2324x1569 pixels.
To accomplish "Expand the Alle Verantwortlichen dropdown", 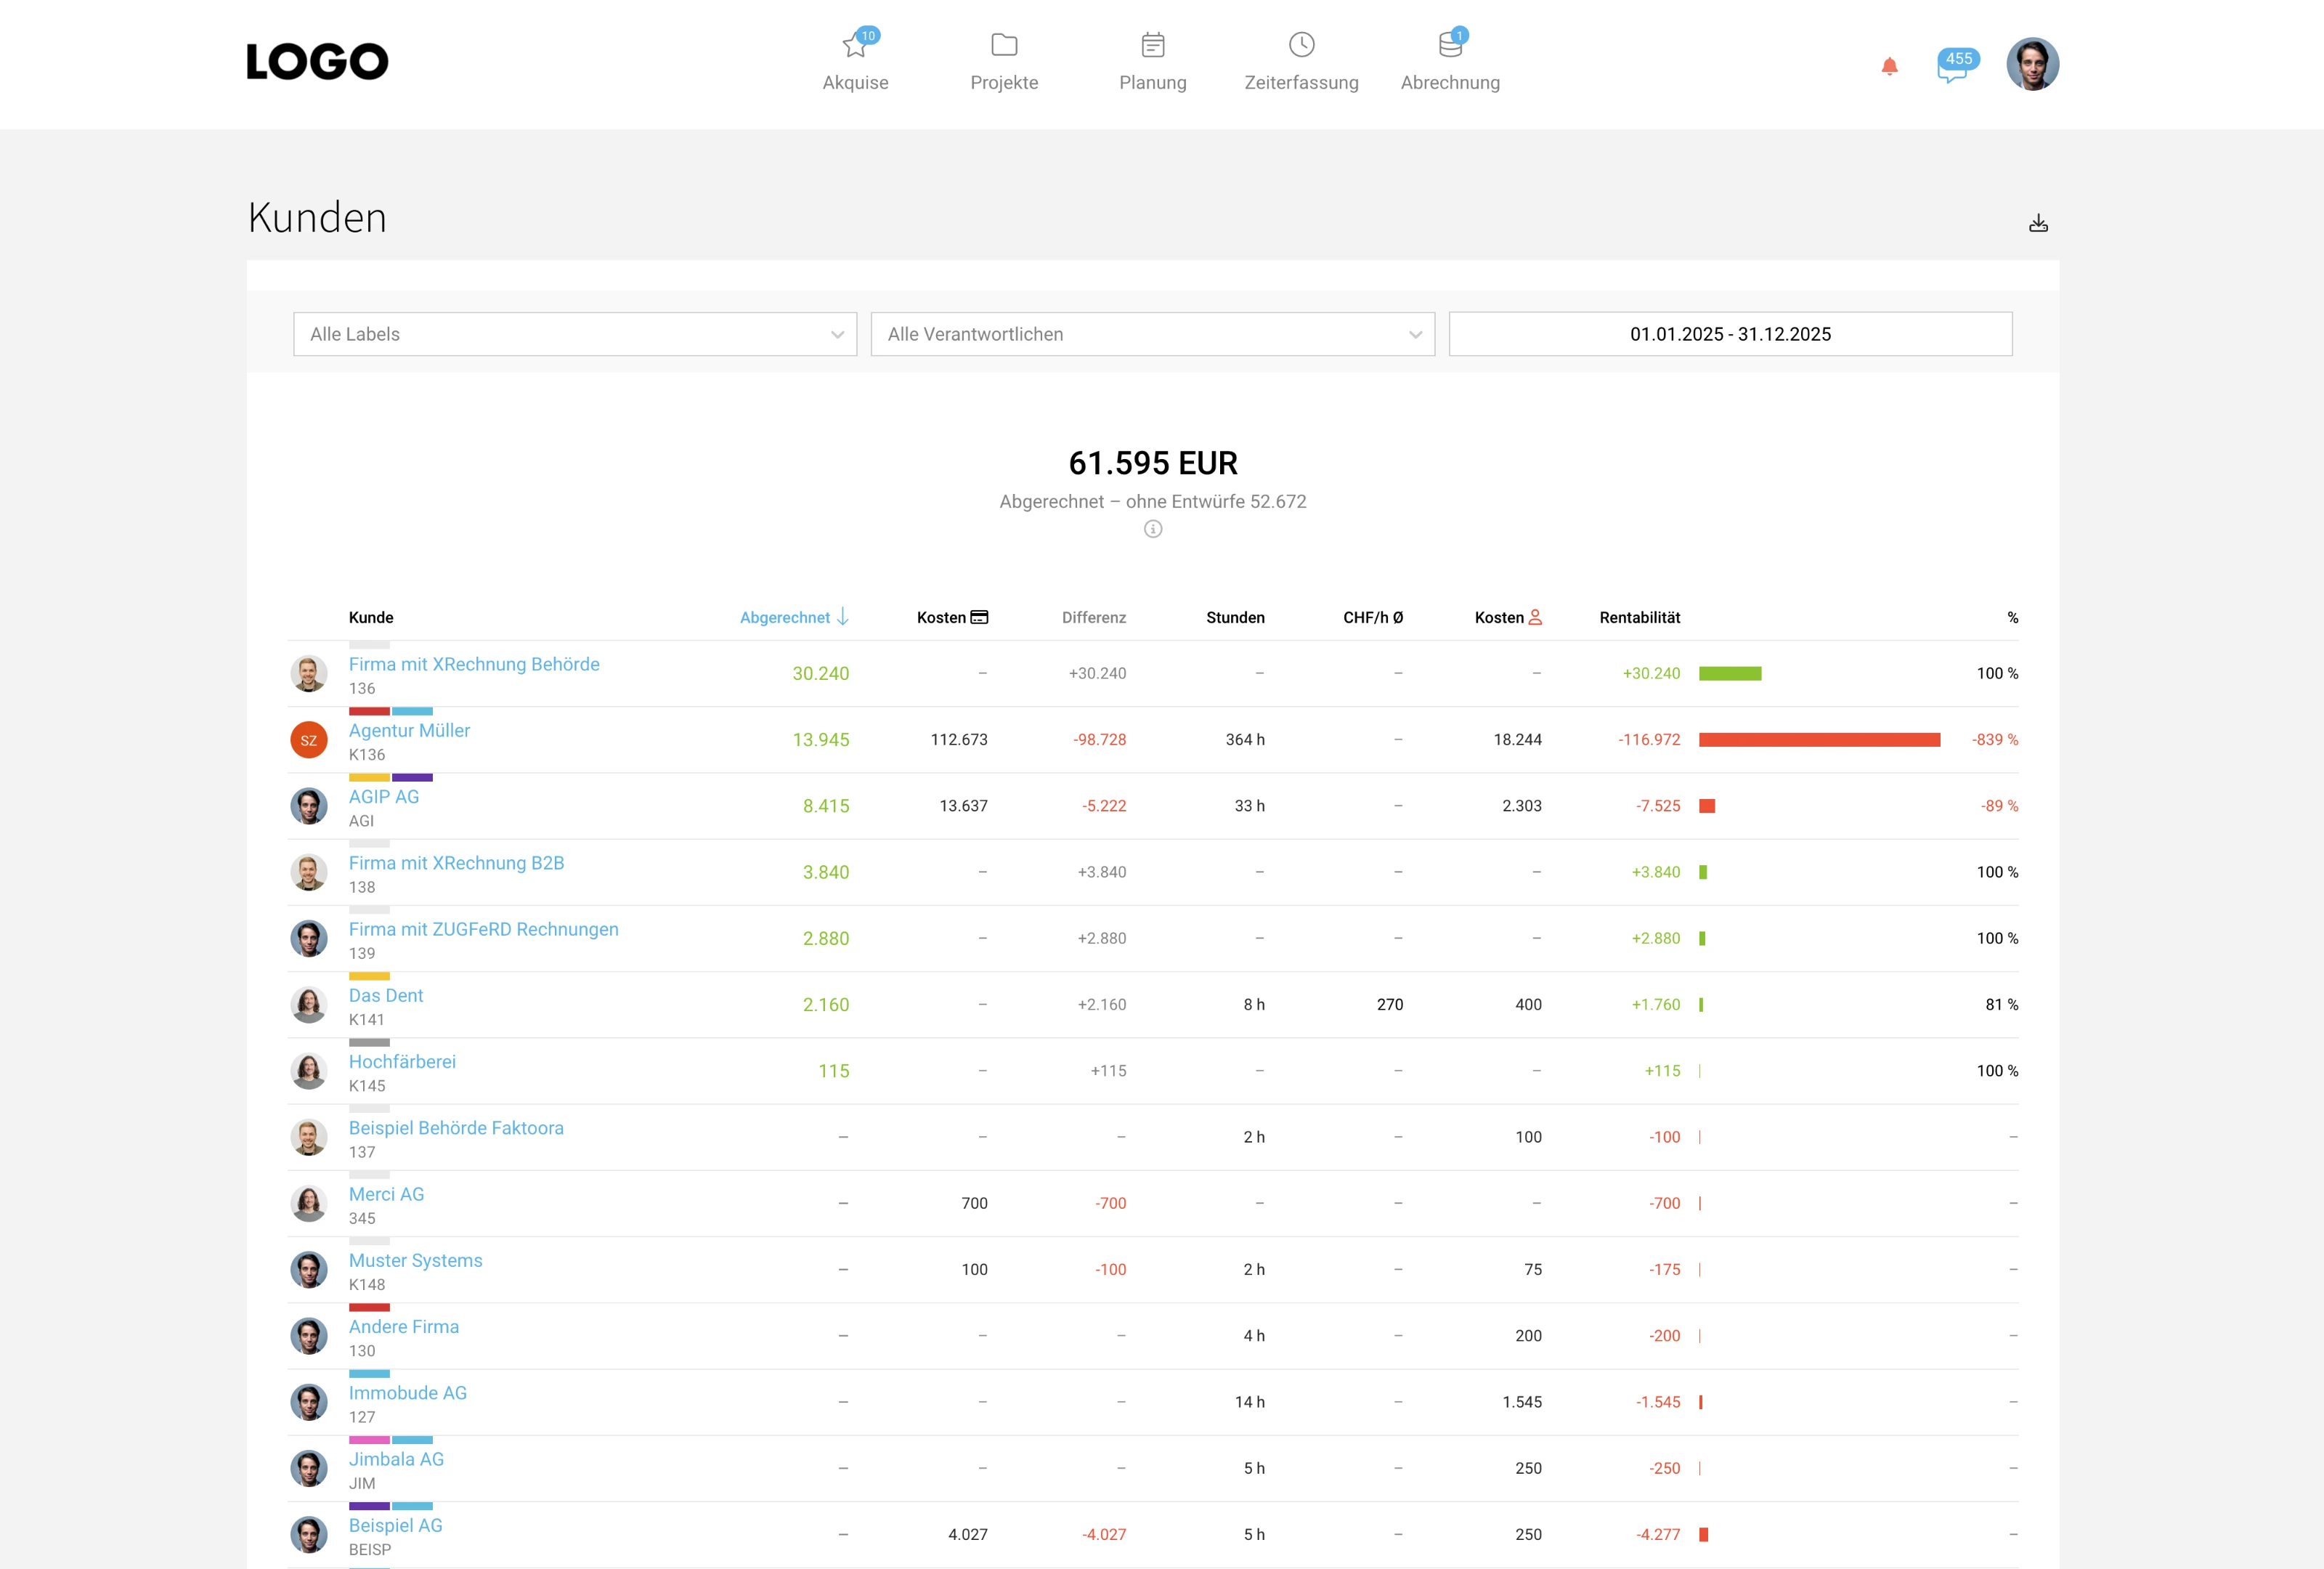I will tap(1152, 334).
